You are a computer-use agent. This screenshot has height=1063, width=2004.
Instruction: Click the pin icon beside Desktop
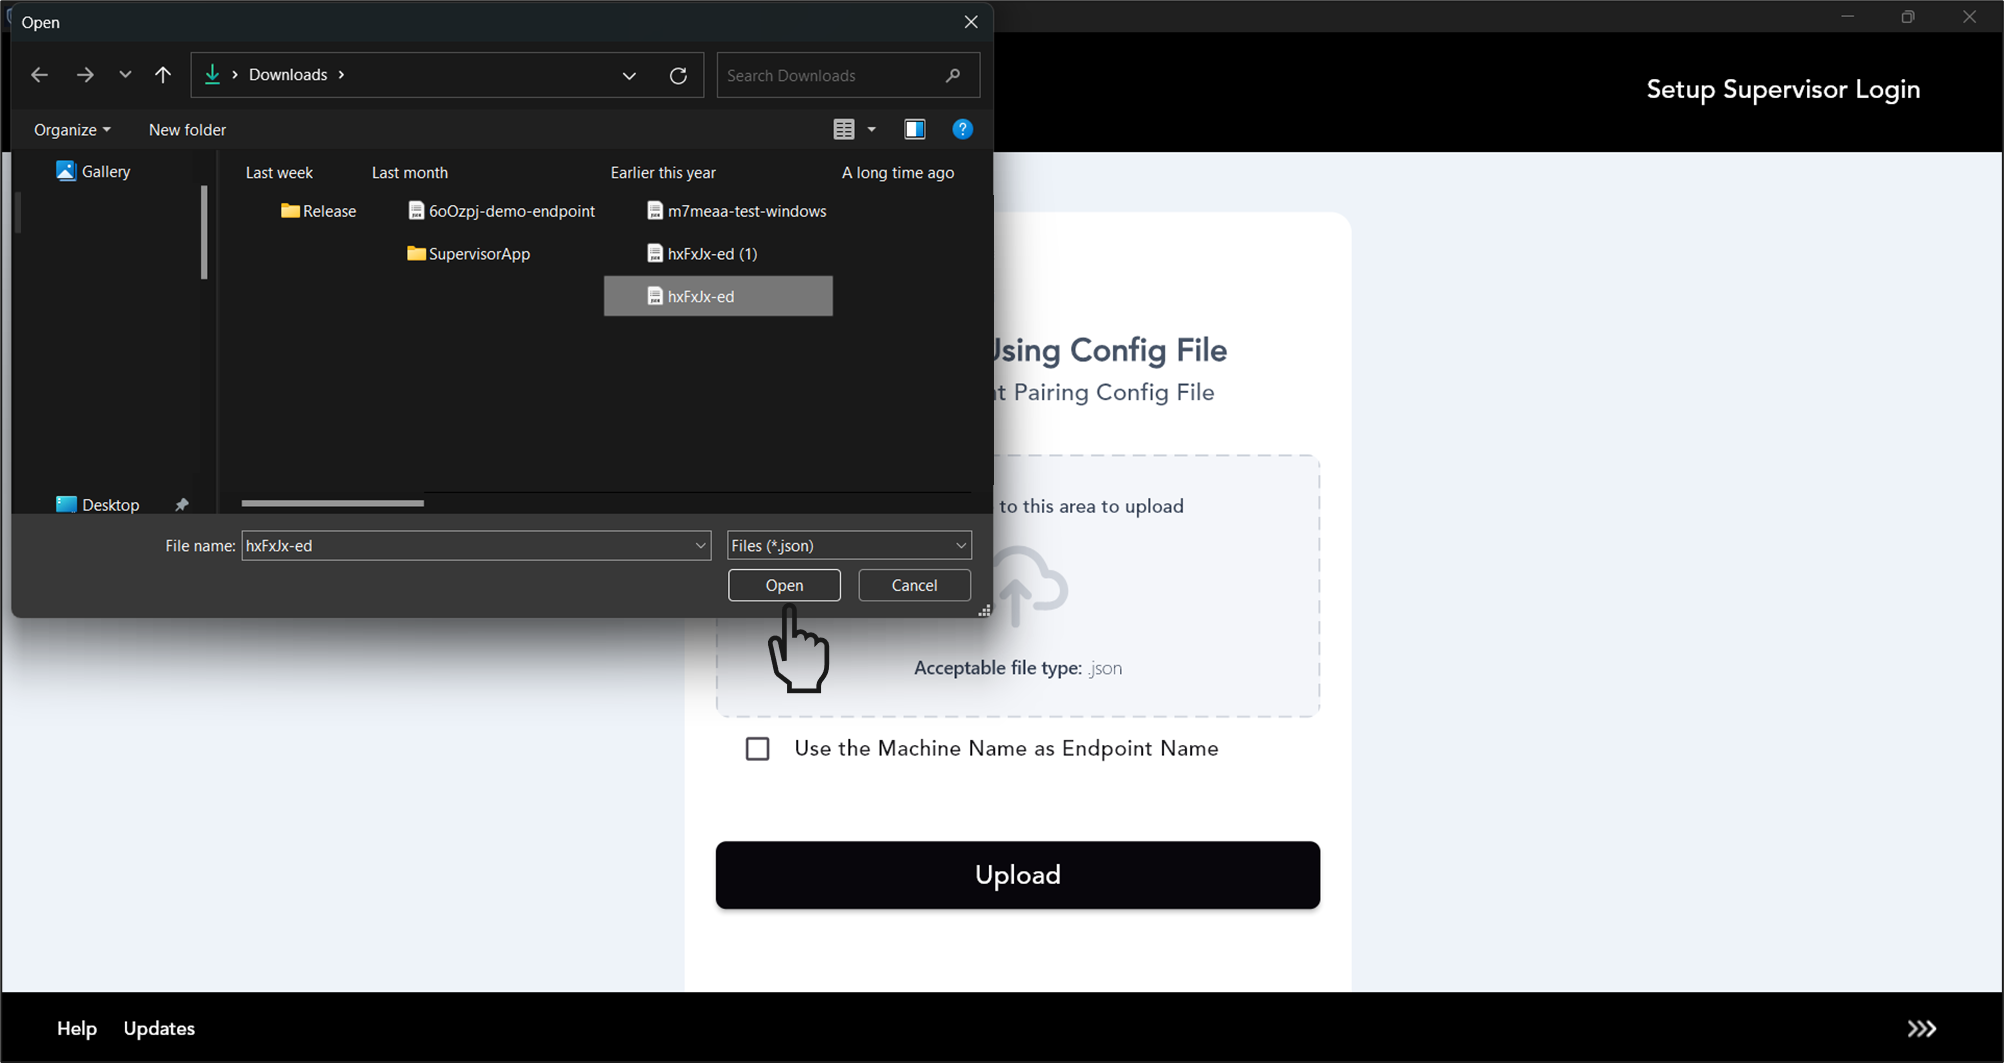point(181,505)
